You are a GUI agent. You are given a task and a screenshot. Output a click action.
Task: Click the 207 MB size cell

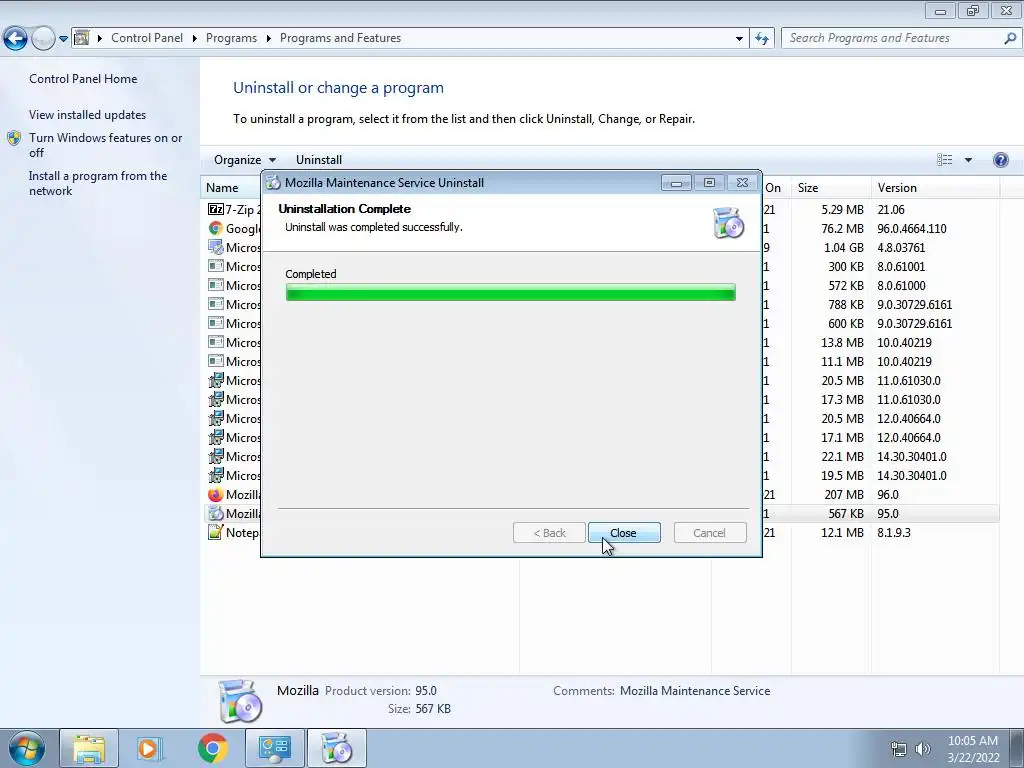tap(844, 495)
